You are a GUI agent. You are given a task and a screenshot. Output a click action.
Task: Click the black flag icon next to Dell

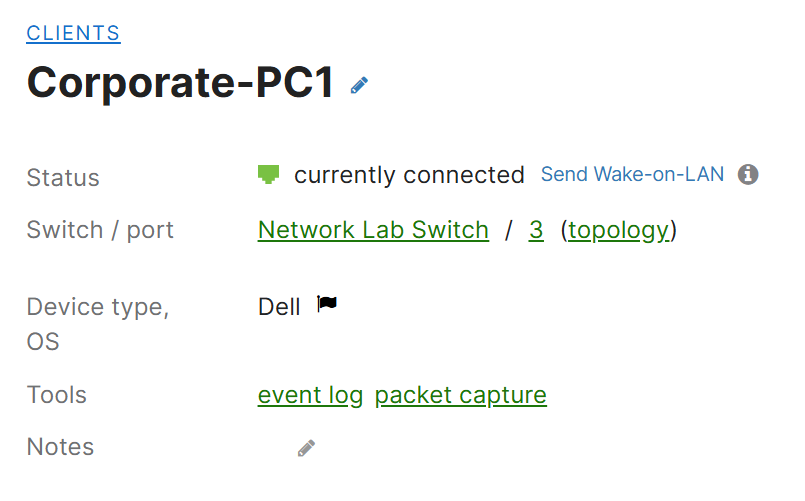coord(327,304)
